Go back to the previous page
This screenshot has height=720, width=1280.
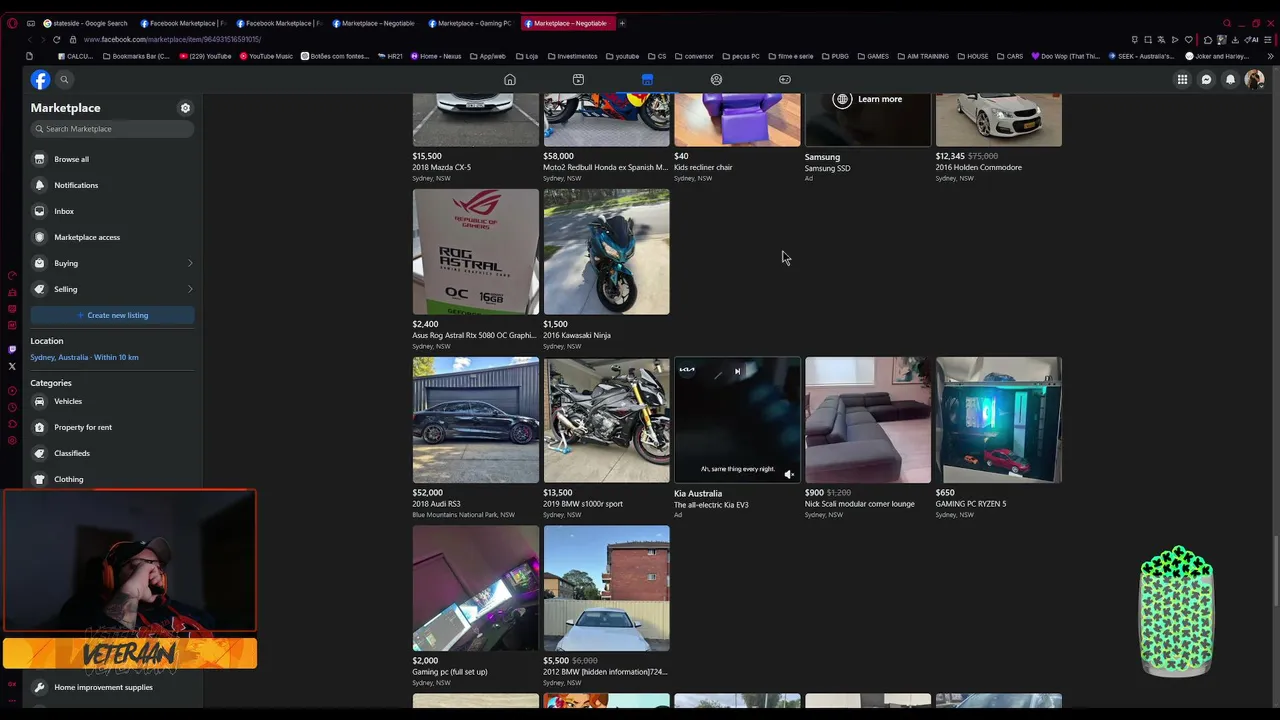coord(29,39)
